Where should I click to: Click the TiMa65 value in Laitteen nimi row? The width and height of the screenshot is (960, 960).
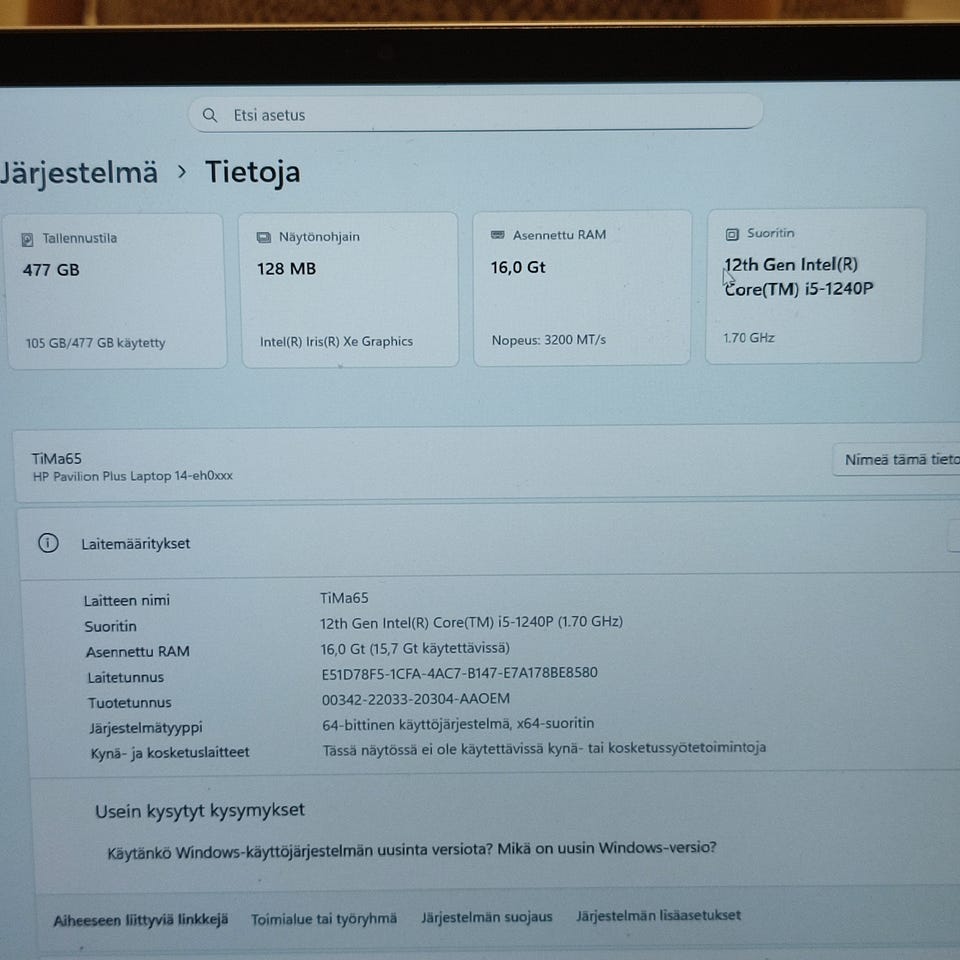[x=344, y=598]
